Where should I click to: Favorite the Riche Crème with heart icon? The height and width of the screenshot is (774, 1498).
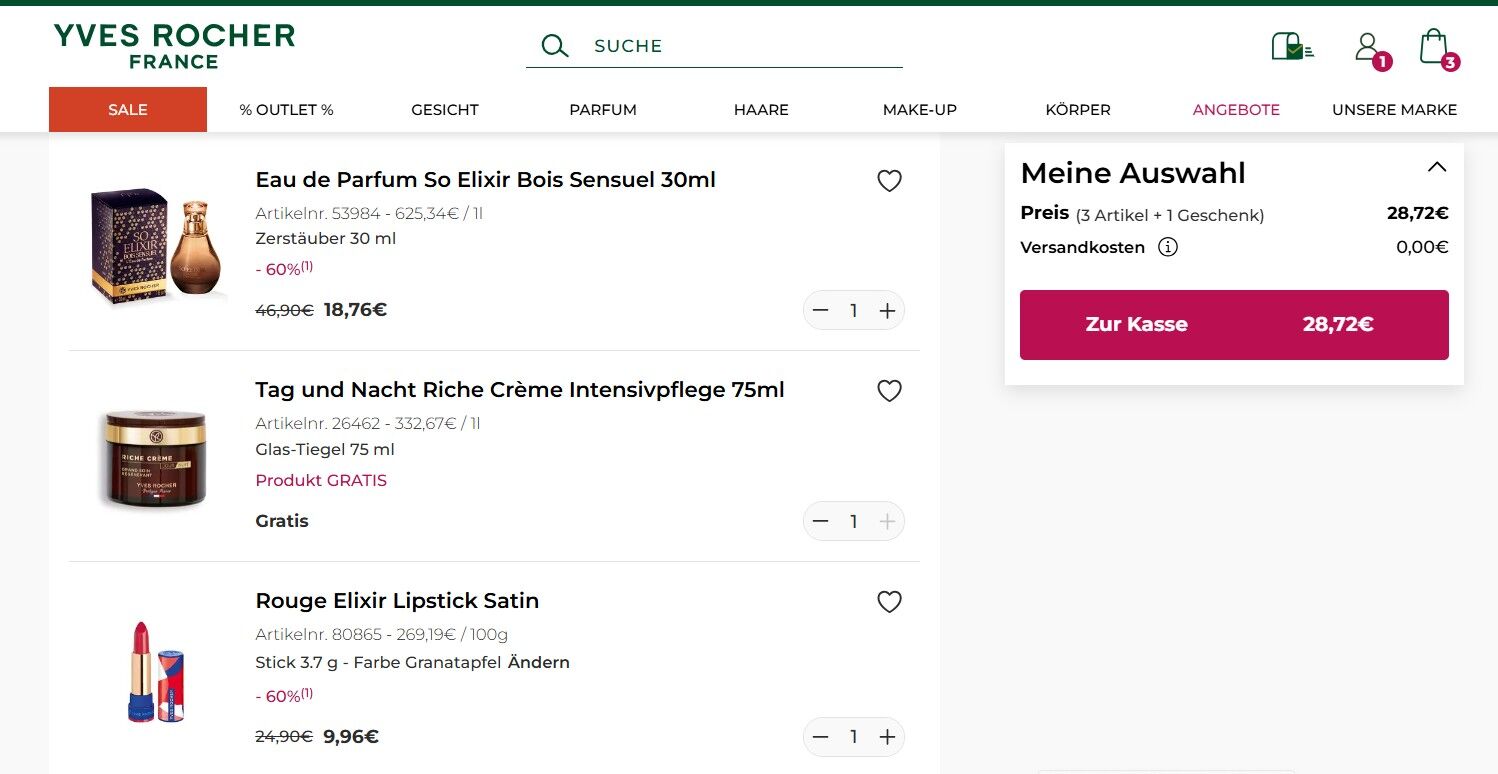coord(889,391)
